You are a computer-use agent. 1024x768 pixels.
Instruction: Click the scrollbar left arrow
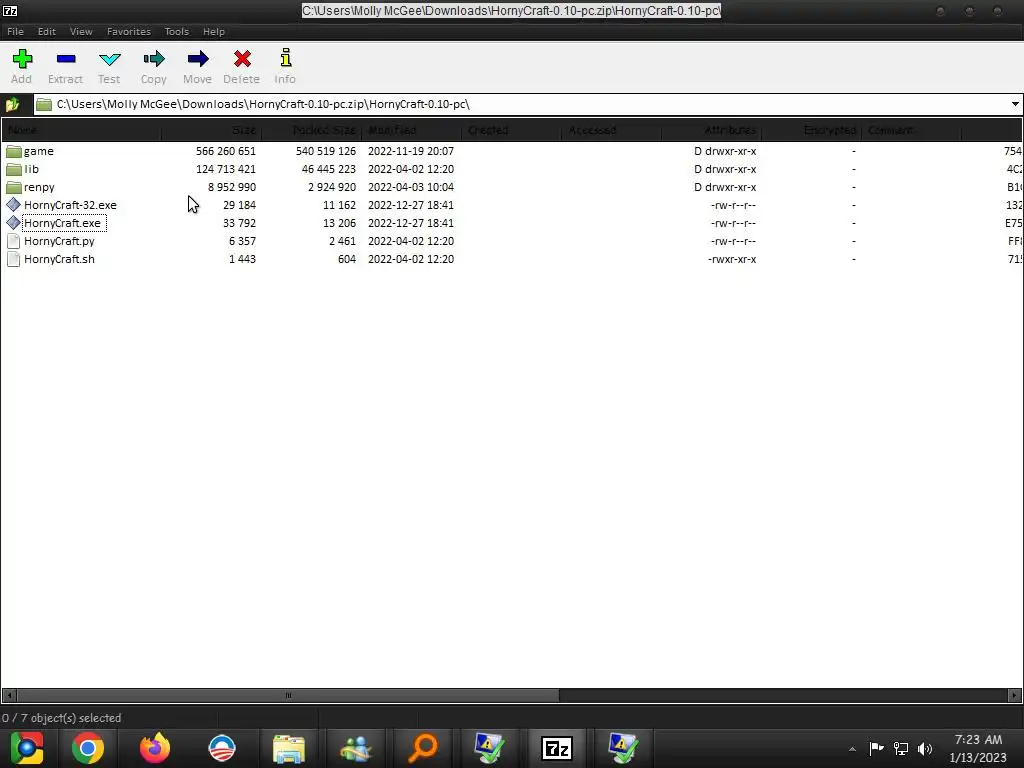click(x=8, y=696)
